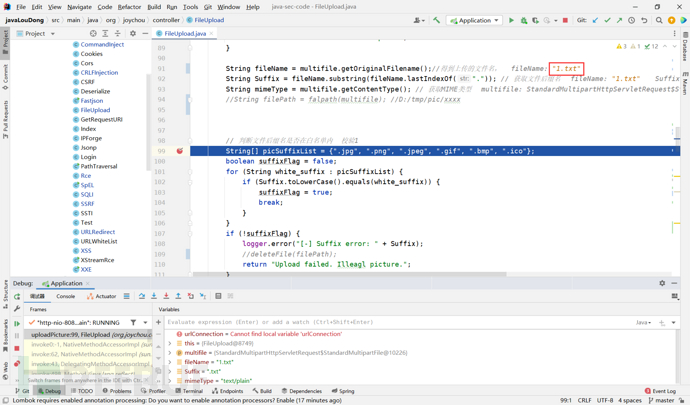Expand the multifile variable node
Screen dimensions: 690x405
[x=170, y=353]
